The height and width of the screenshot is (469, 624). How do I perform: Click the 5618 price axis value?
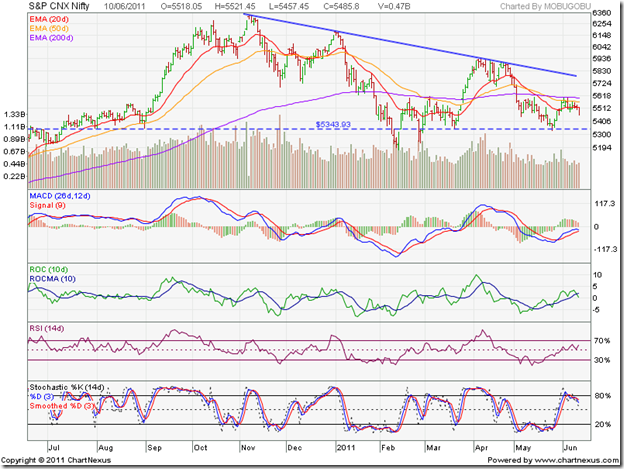(602, 96)
